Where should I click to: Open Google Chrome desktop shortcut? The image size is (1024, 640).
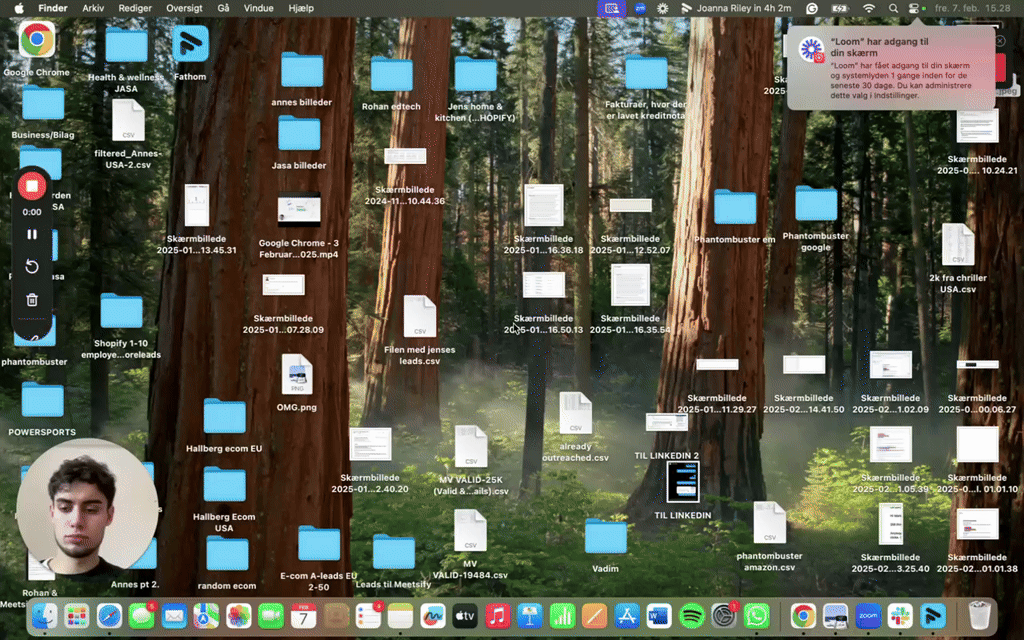point(37,41)
